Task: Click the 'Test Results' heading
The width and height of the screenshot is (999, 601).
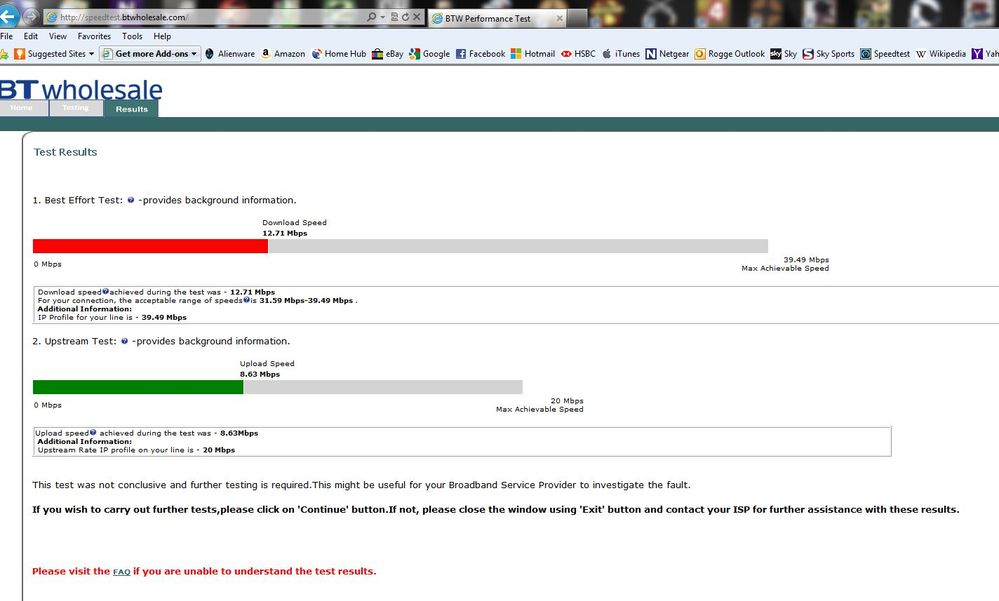Action: point(65,152)
